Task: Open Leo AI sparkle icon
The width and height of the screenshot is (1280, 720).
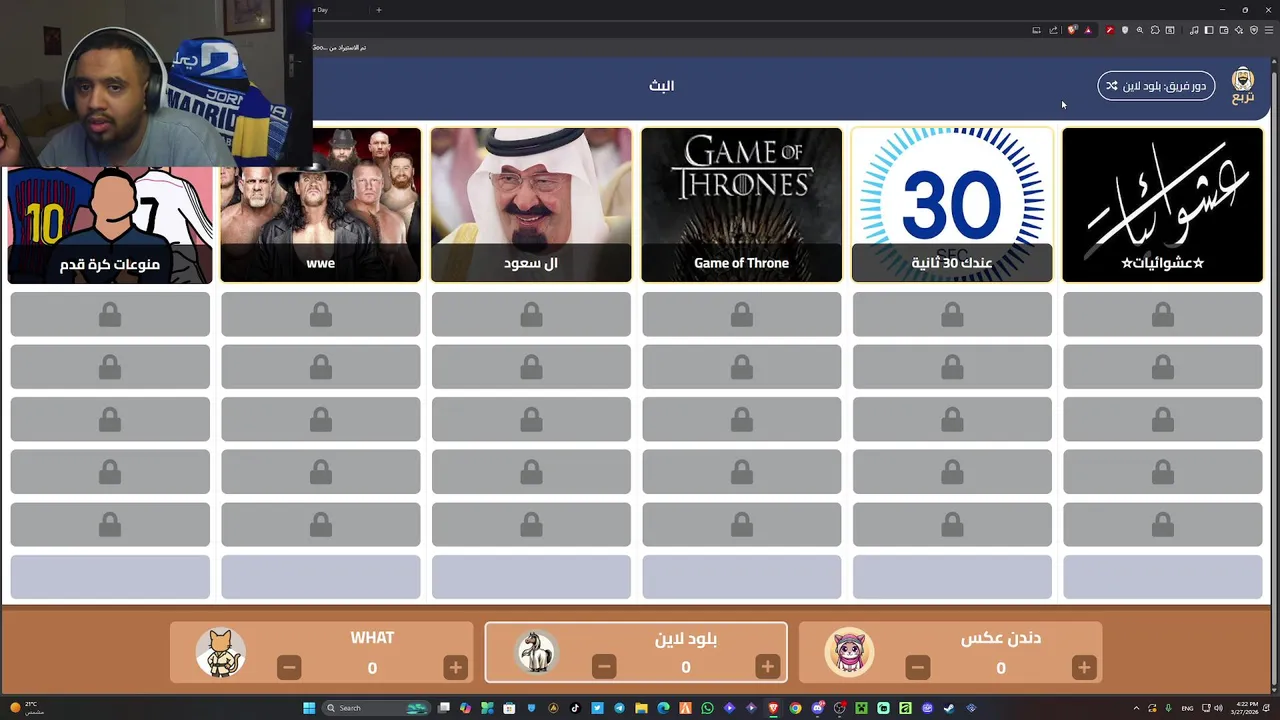Action: 1239,30
